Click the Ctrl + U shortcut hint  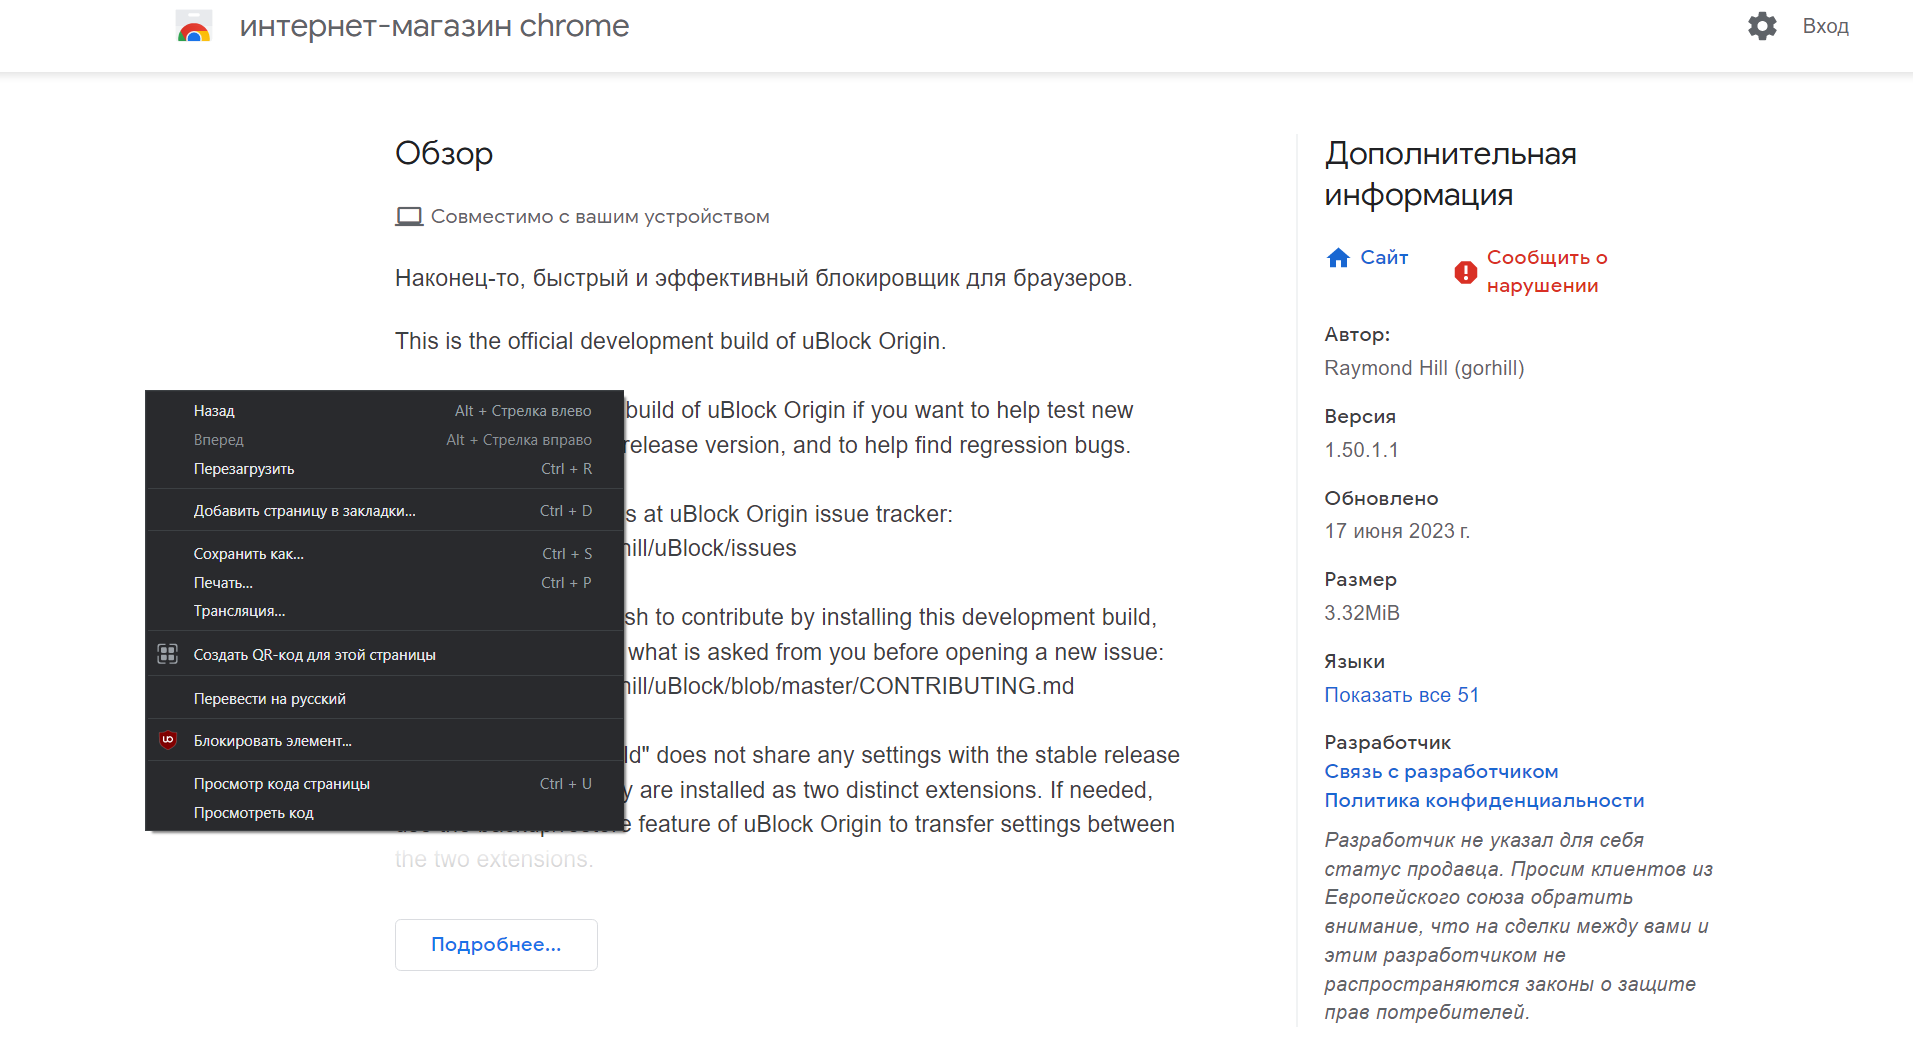(566, 784)
